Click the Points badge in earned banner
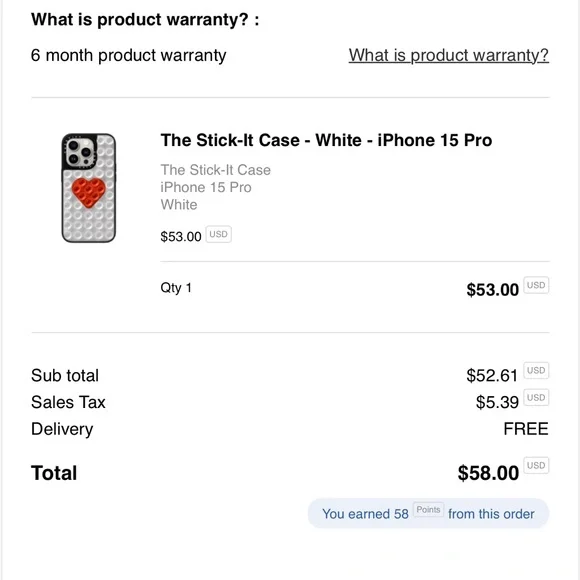580x580 pixels. [428, 509]
